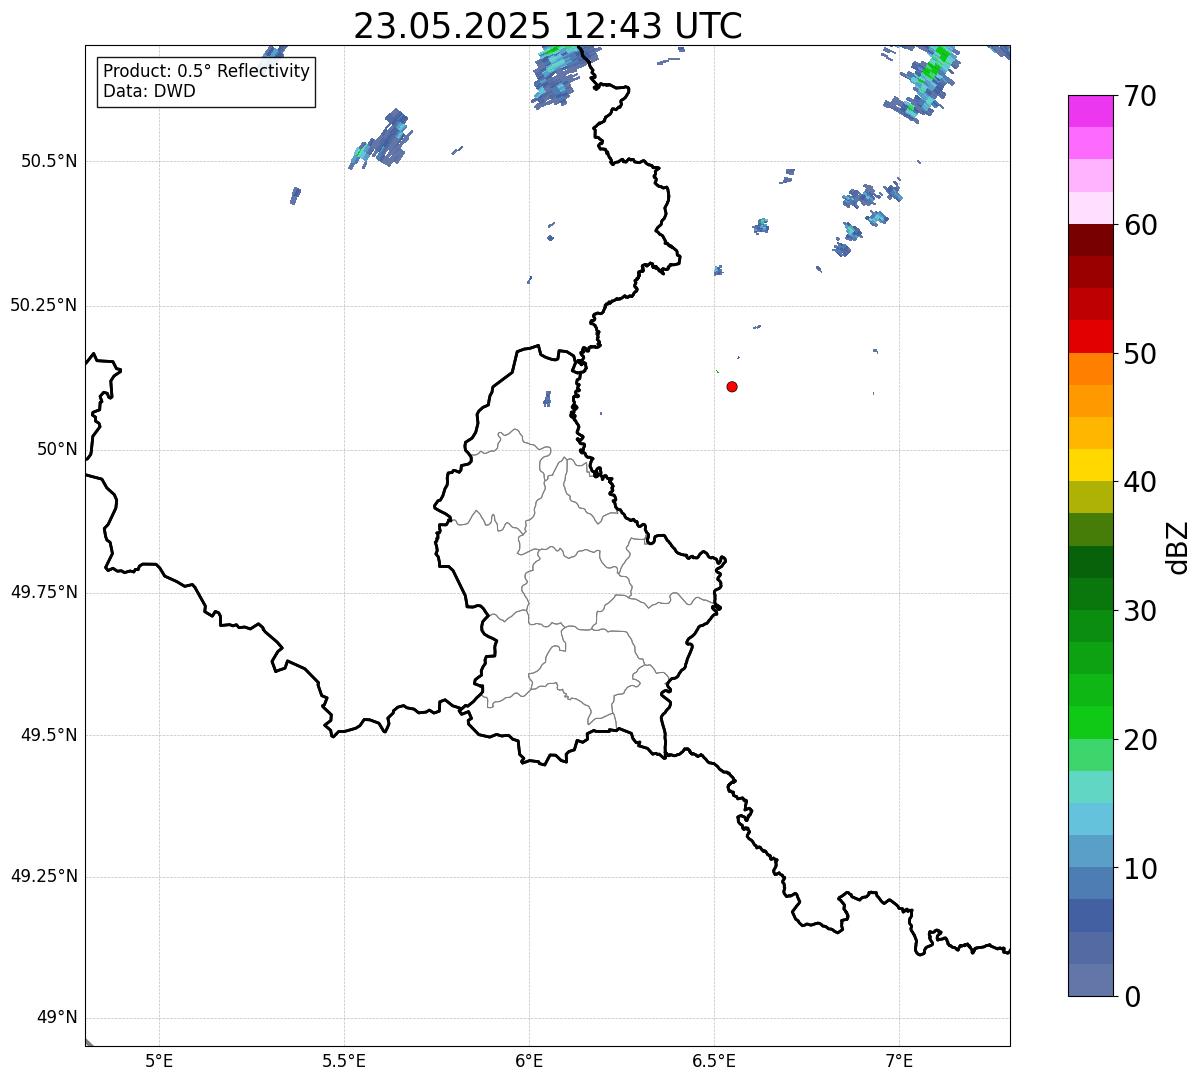1202x1081 pixels.
Task: Pick the bright red segment just above 50
Action: click(1090, 336)
